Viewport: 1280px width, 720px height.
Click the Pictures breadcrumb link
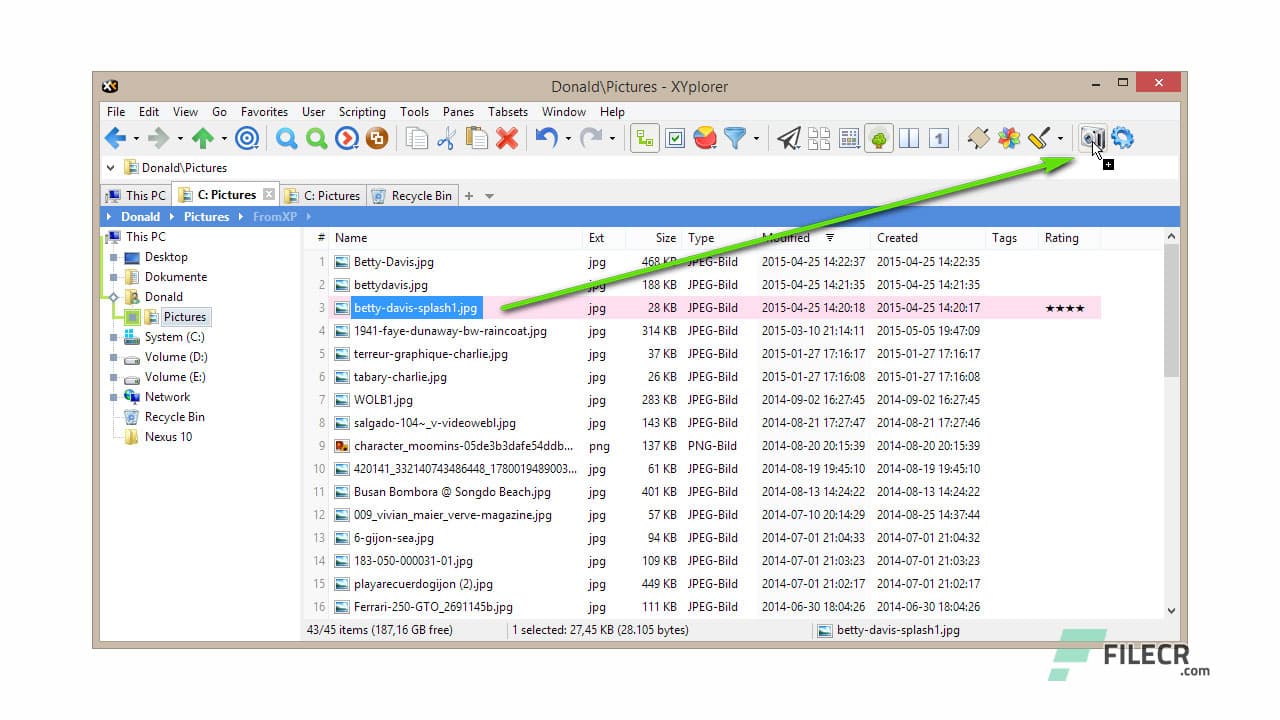coord(206,216)
